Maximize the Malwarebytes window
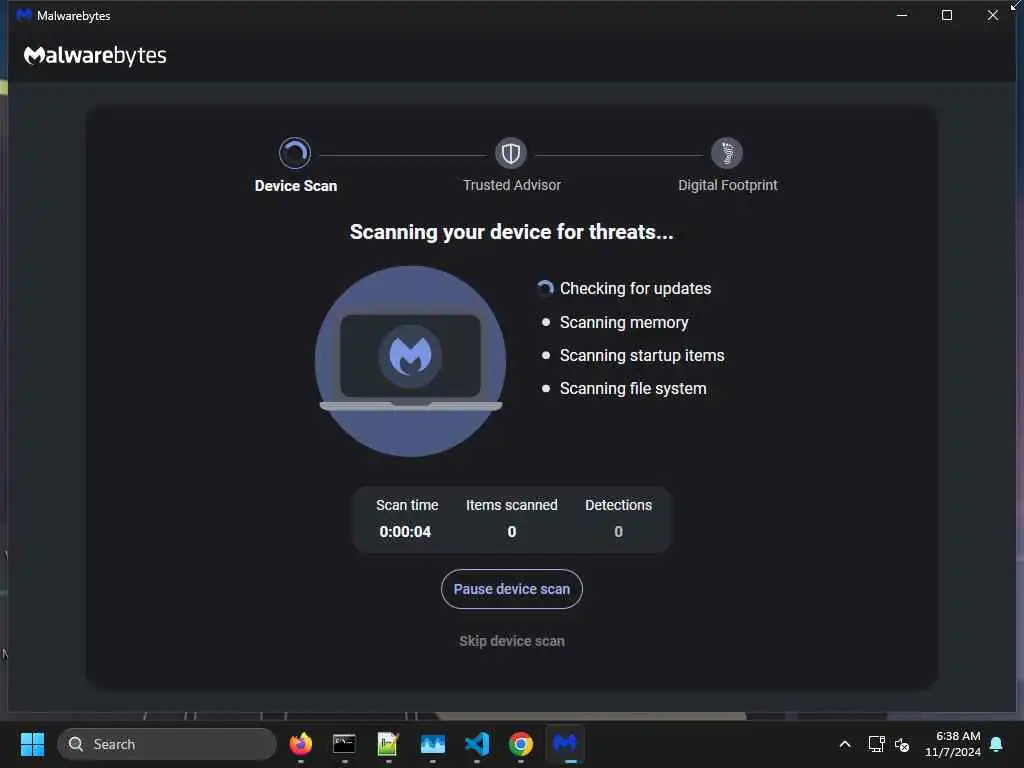Viewport: 1024px width, 768px height. pos(947,15)
